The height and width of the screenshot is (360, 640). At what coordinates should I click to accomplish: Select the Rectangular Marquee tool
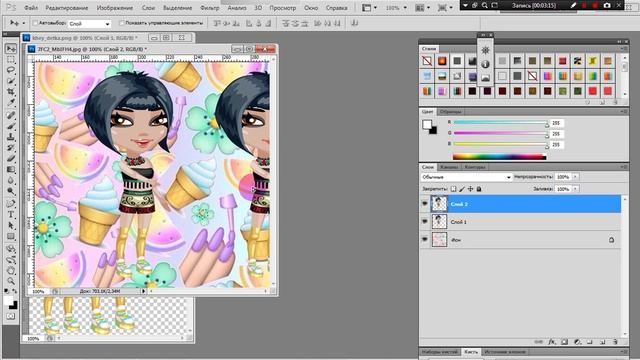tap(11, 60)
